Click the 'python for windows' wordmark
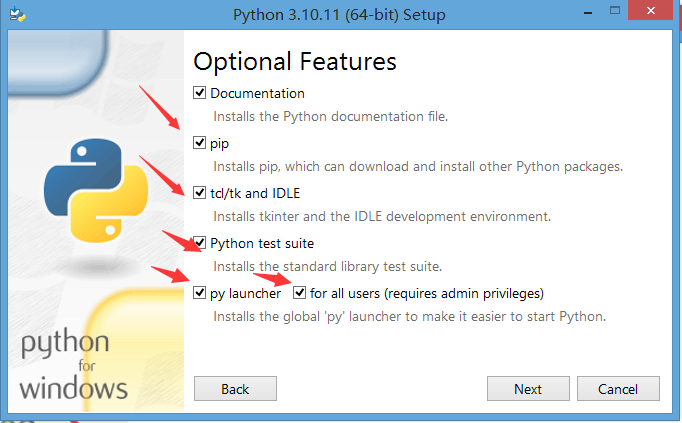 74,364
